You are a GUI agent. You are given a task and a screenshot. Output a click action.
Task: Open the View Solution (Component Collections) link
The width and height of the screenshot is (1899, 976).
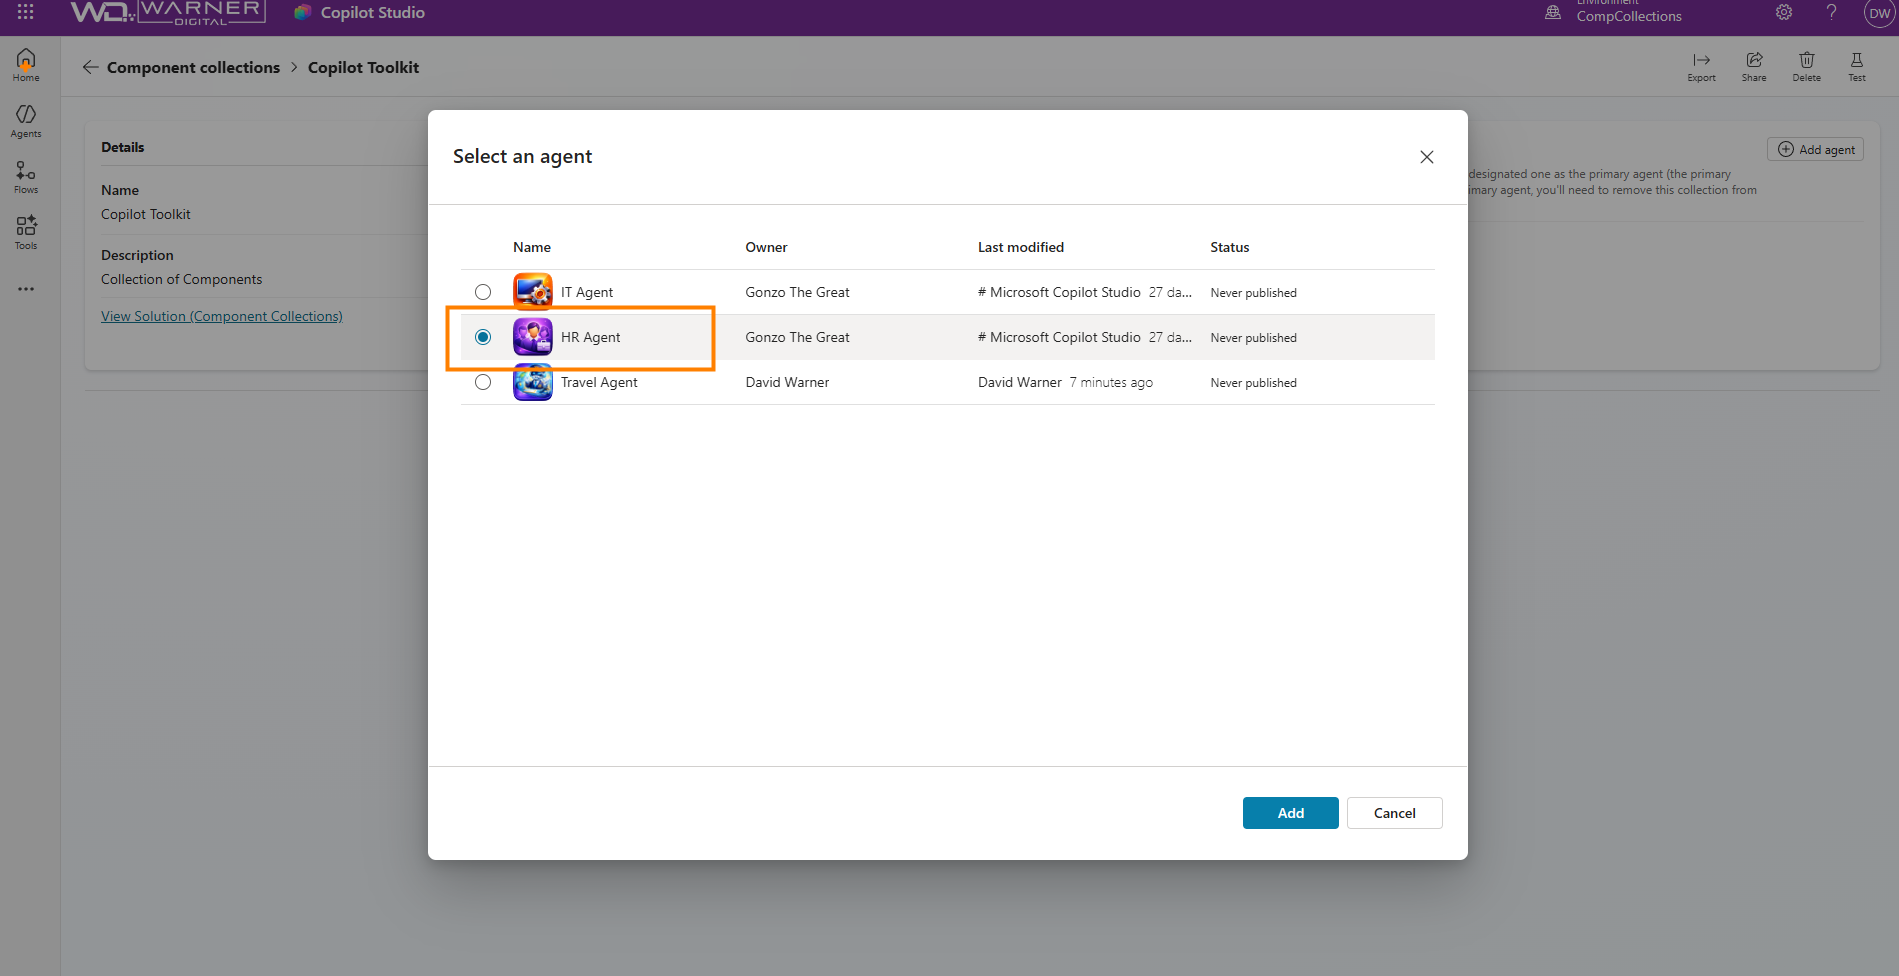point(222,316)
